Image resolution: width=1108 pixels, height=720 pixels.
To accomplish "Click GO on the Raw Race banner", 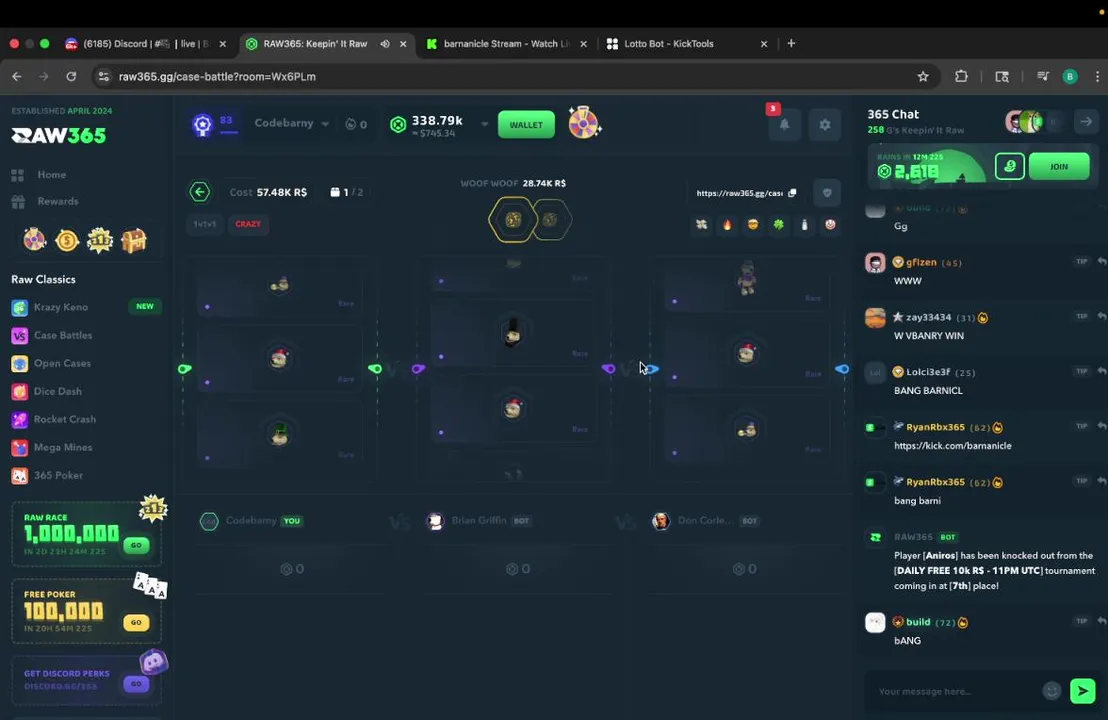I will click(x=136, y=545).
